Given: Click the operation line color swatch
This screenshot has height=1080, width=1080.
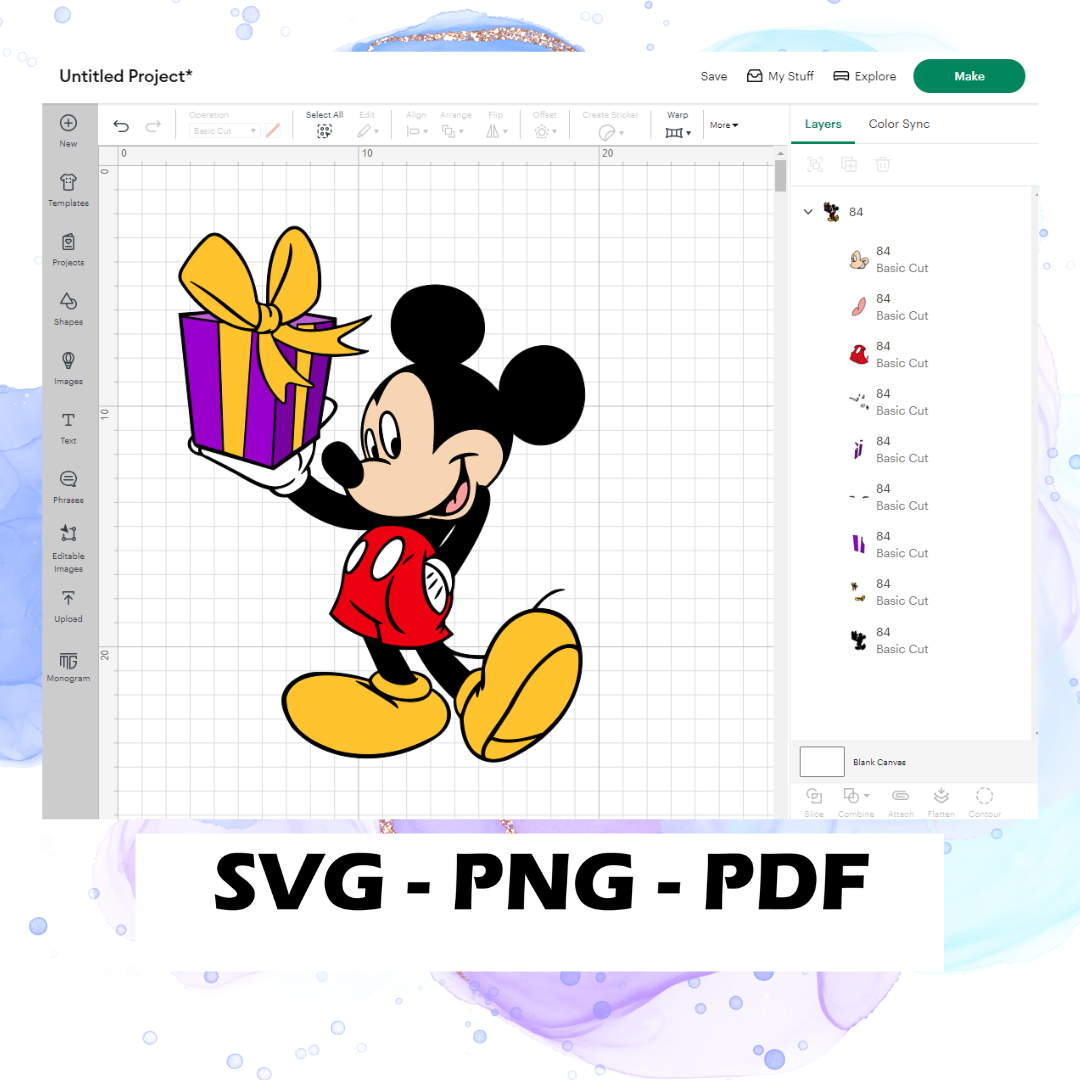Looking at the screenshot, I should tap(273, 131).
